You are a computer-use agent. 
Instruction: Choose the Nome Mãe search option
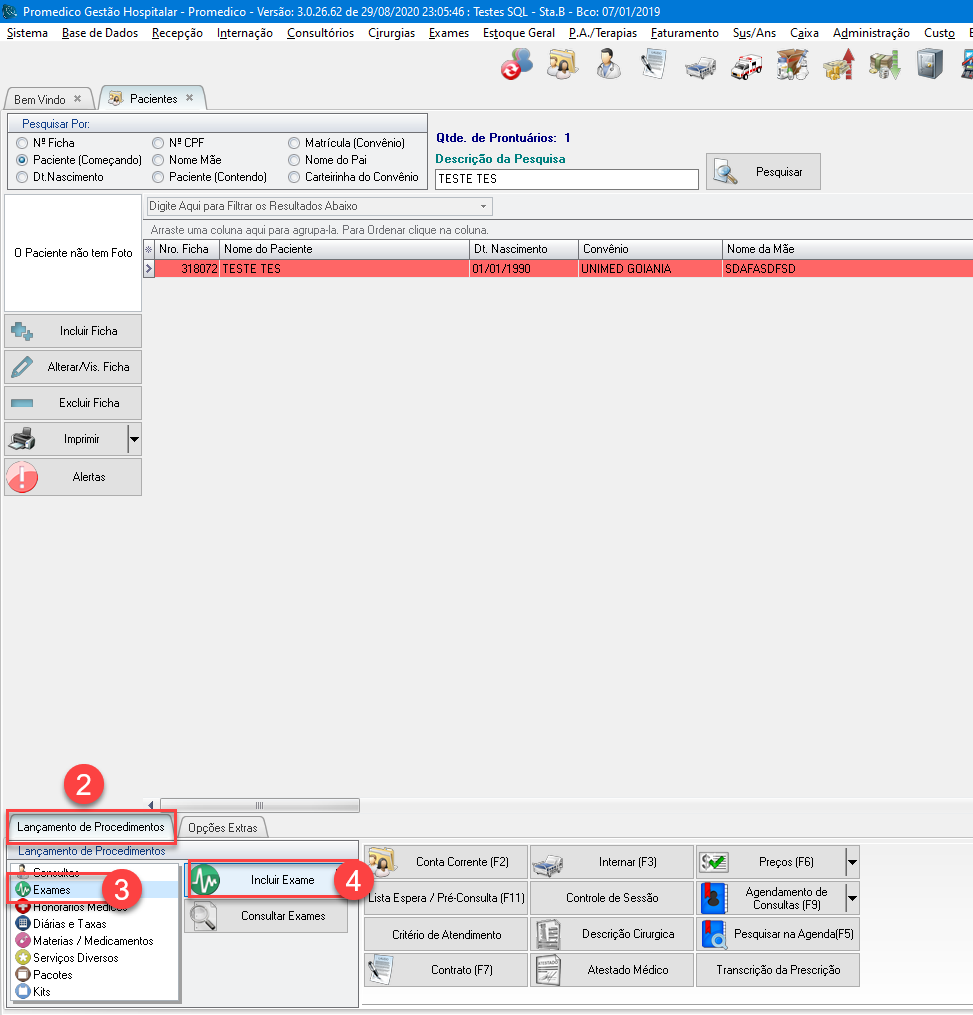[x=158, y=160]
